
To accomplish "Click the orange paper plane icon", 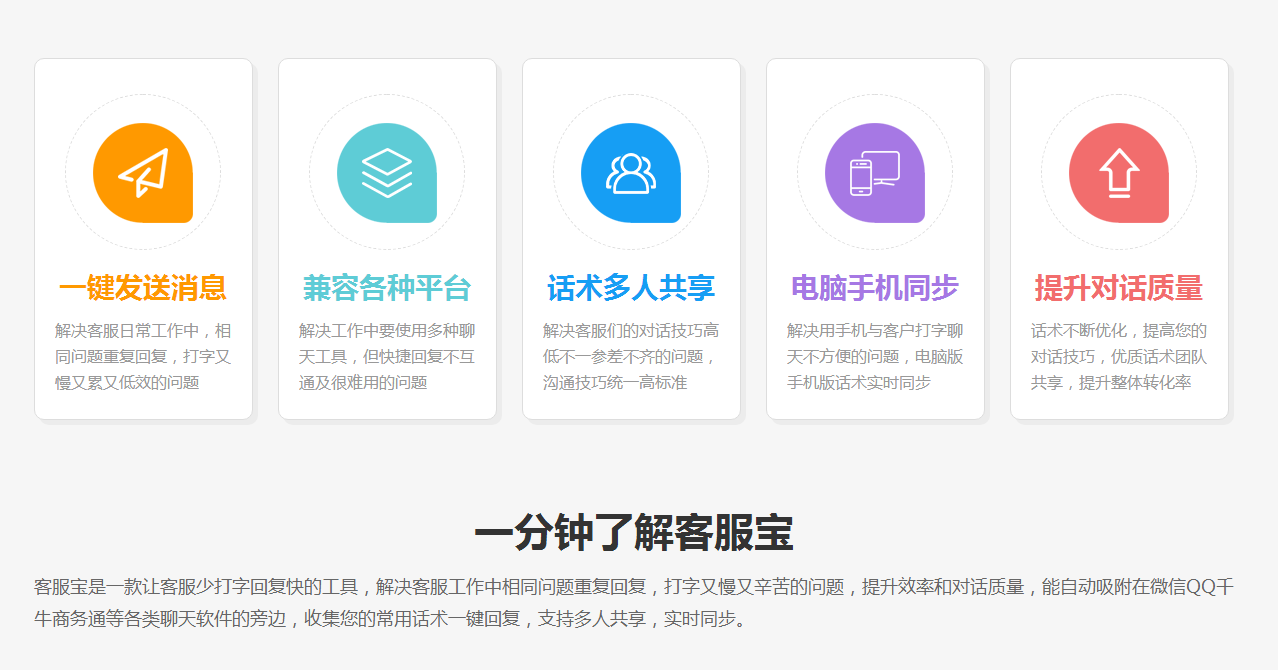I will pos(143,173).
